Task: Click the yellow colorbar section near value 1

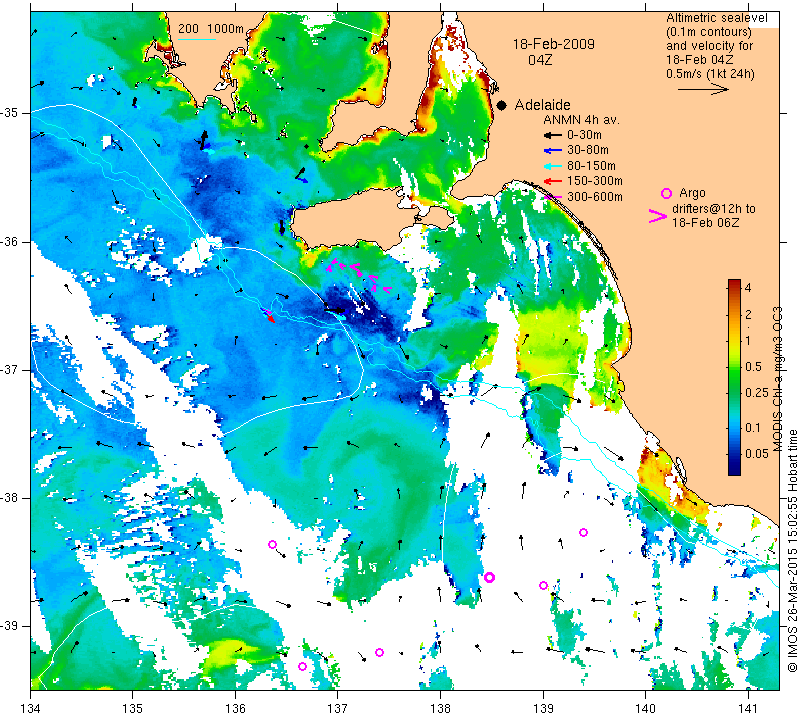Action: [734, 340]
